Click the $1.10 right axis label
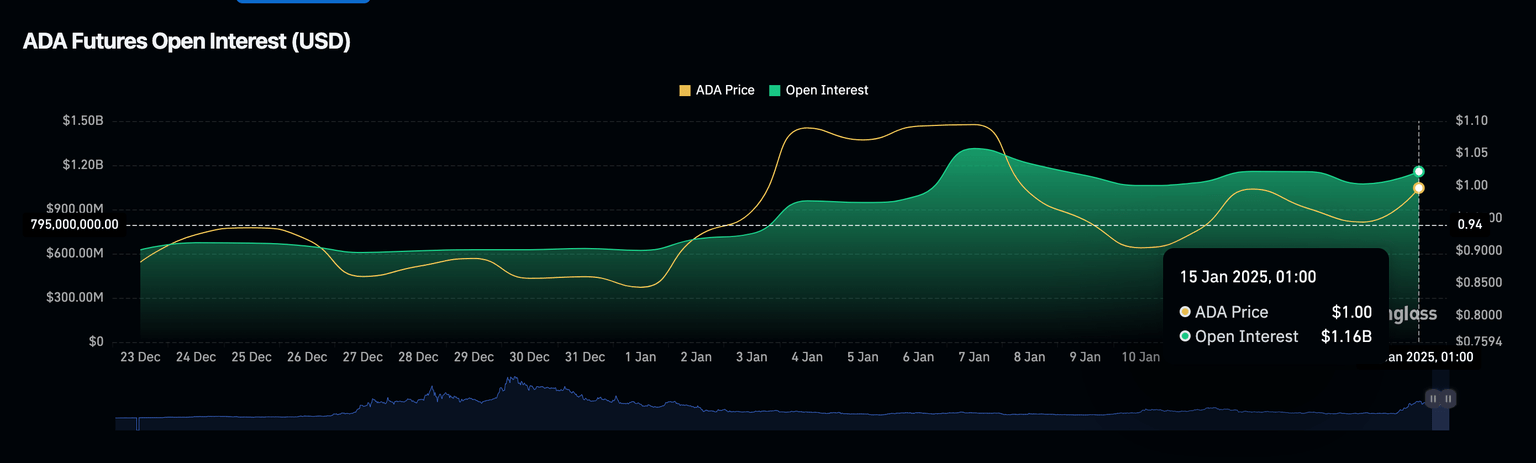1536x463 pixels. click(1472, 121)
